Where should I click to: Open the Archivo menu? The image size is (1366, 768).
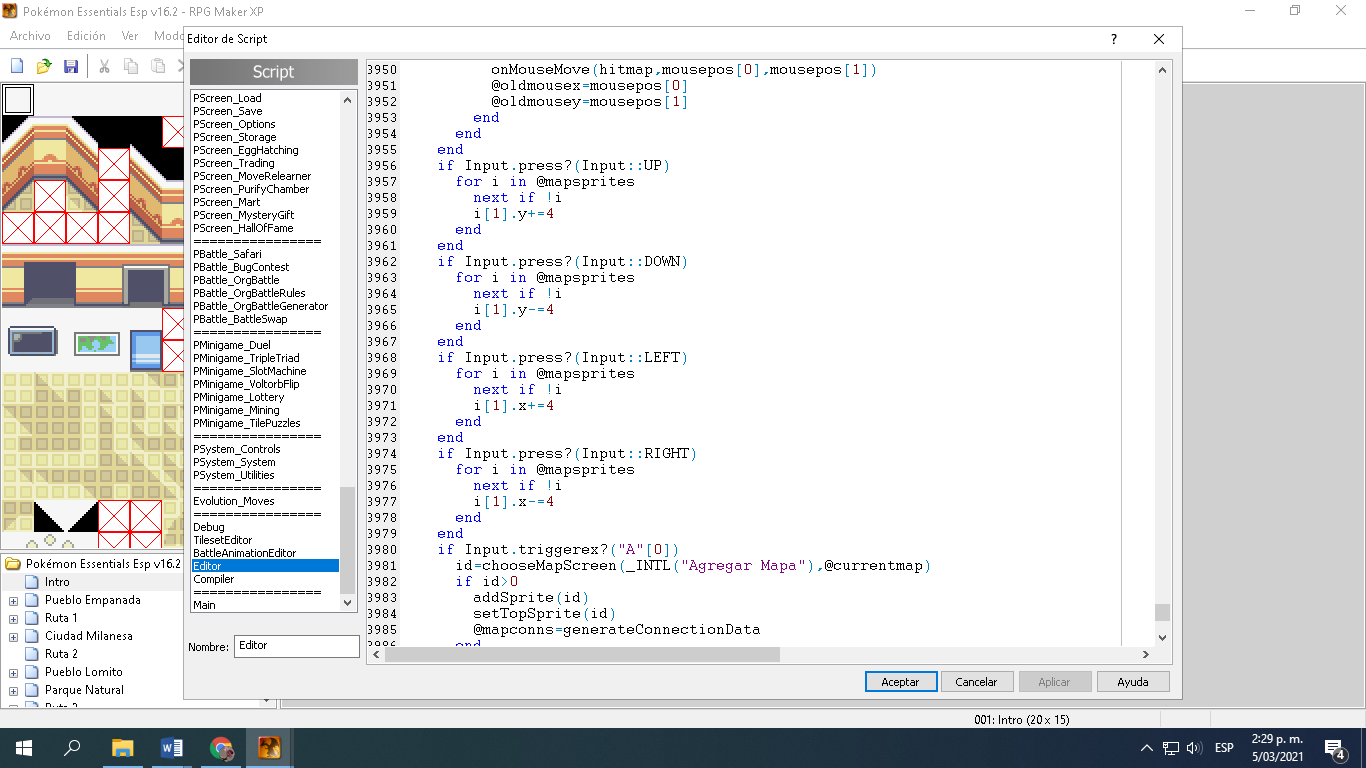pos(30,36)
